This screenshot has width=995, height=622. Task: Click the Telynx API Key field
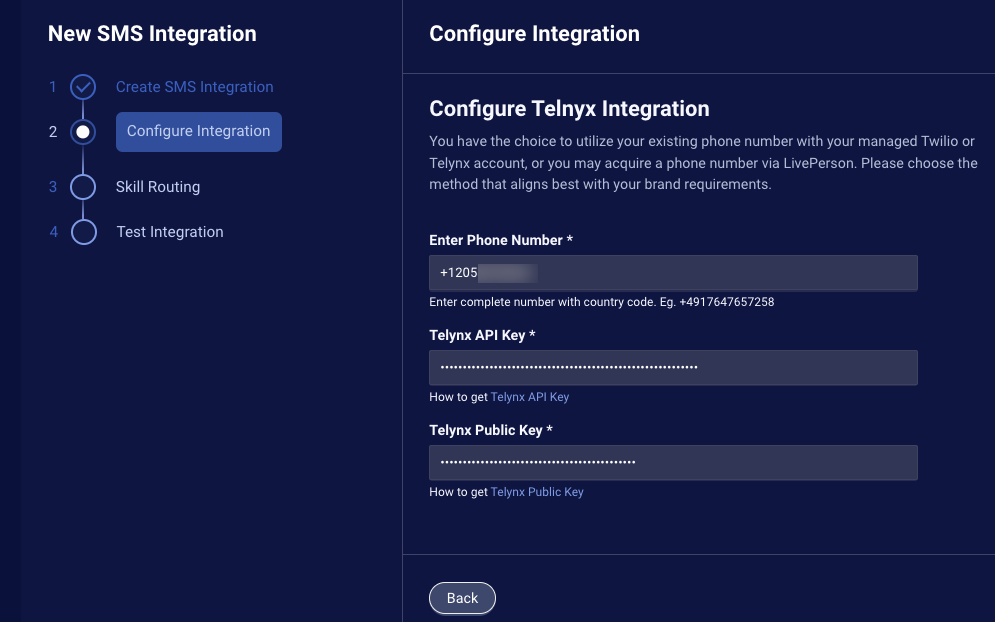(x=673, y=367)
